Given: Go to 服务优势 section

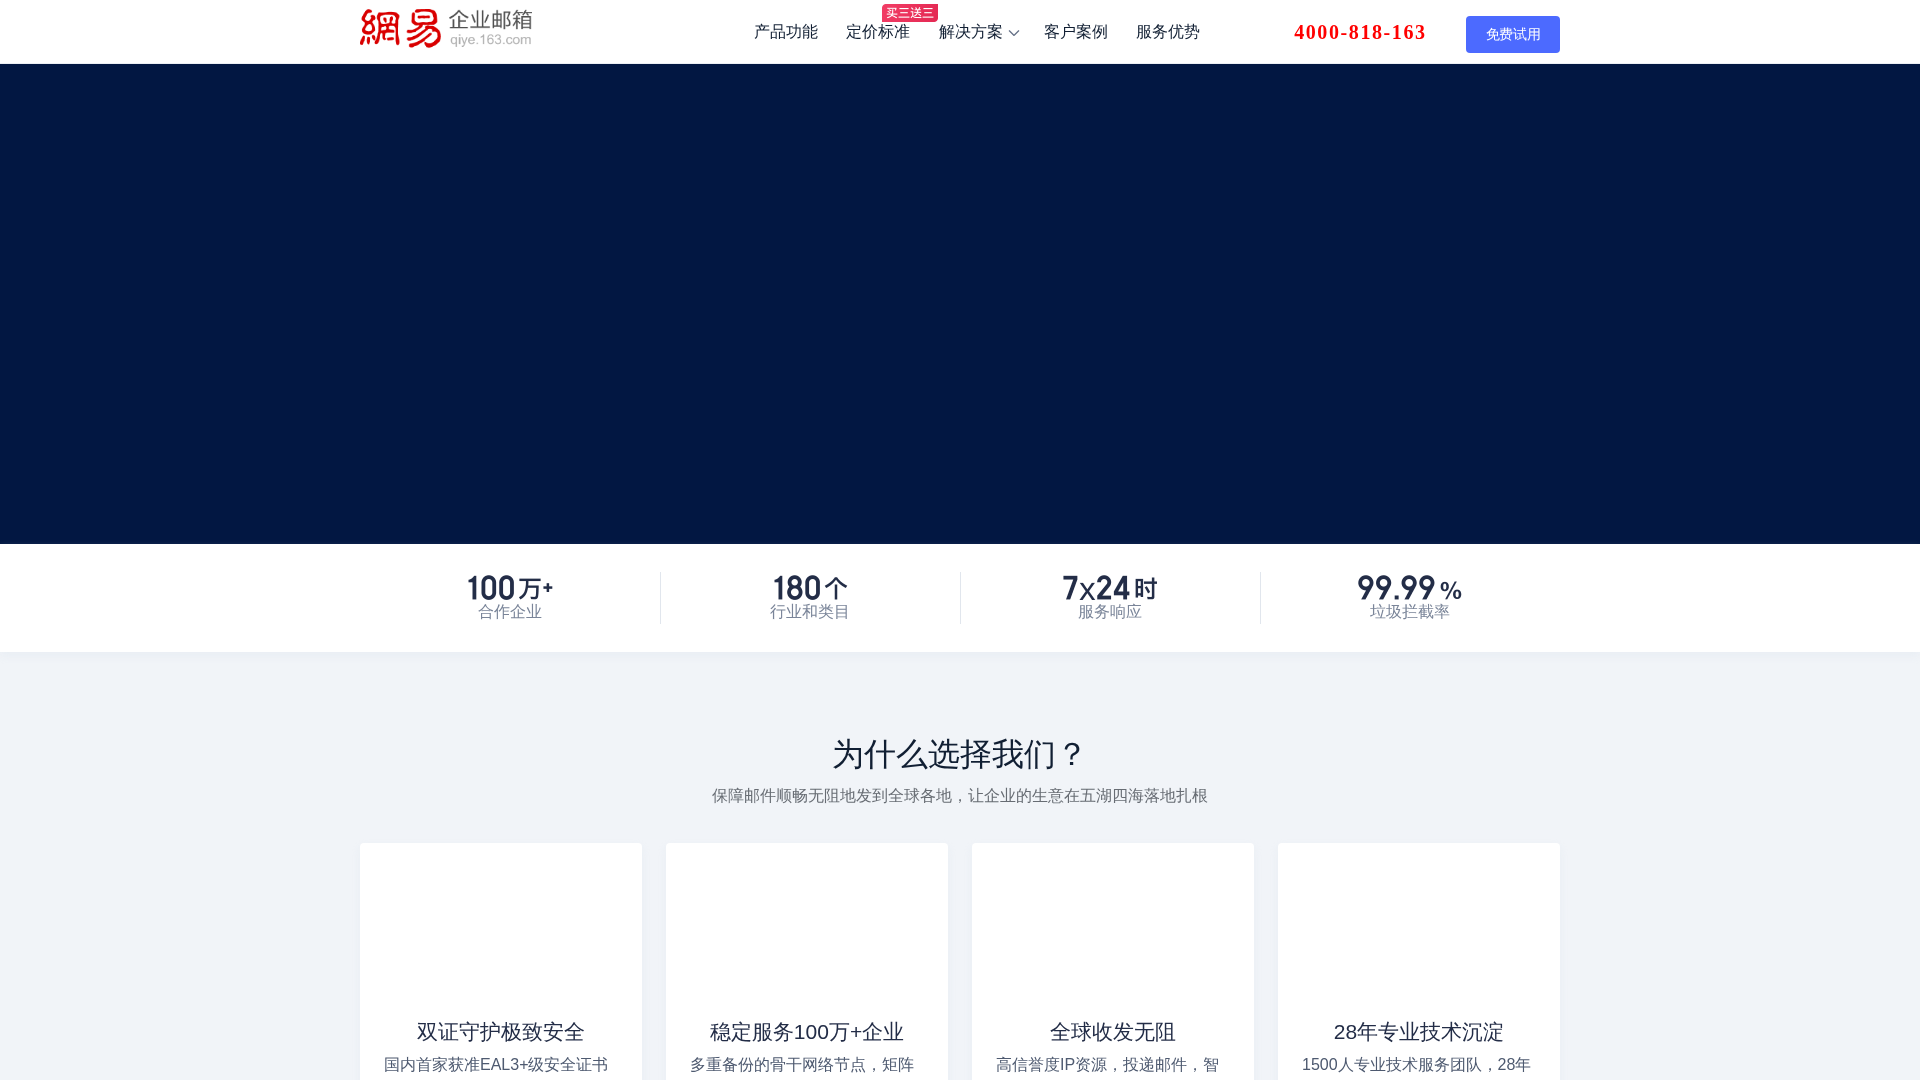Looking at the screenshot, I should (1168, 32).
